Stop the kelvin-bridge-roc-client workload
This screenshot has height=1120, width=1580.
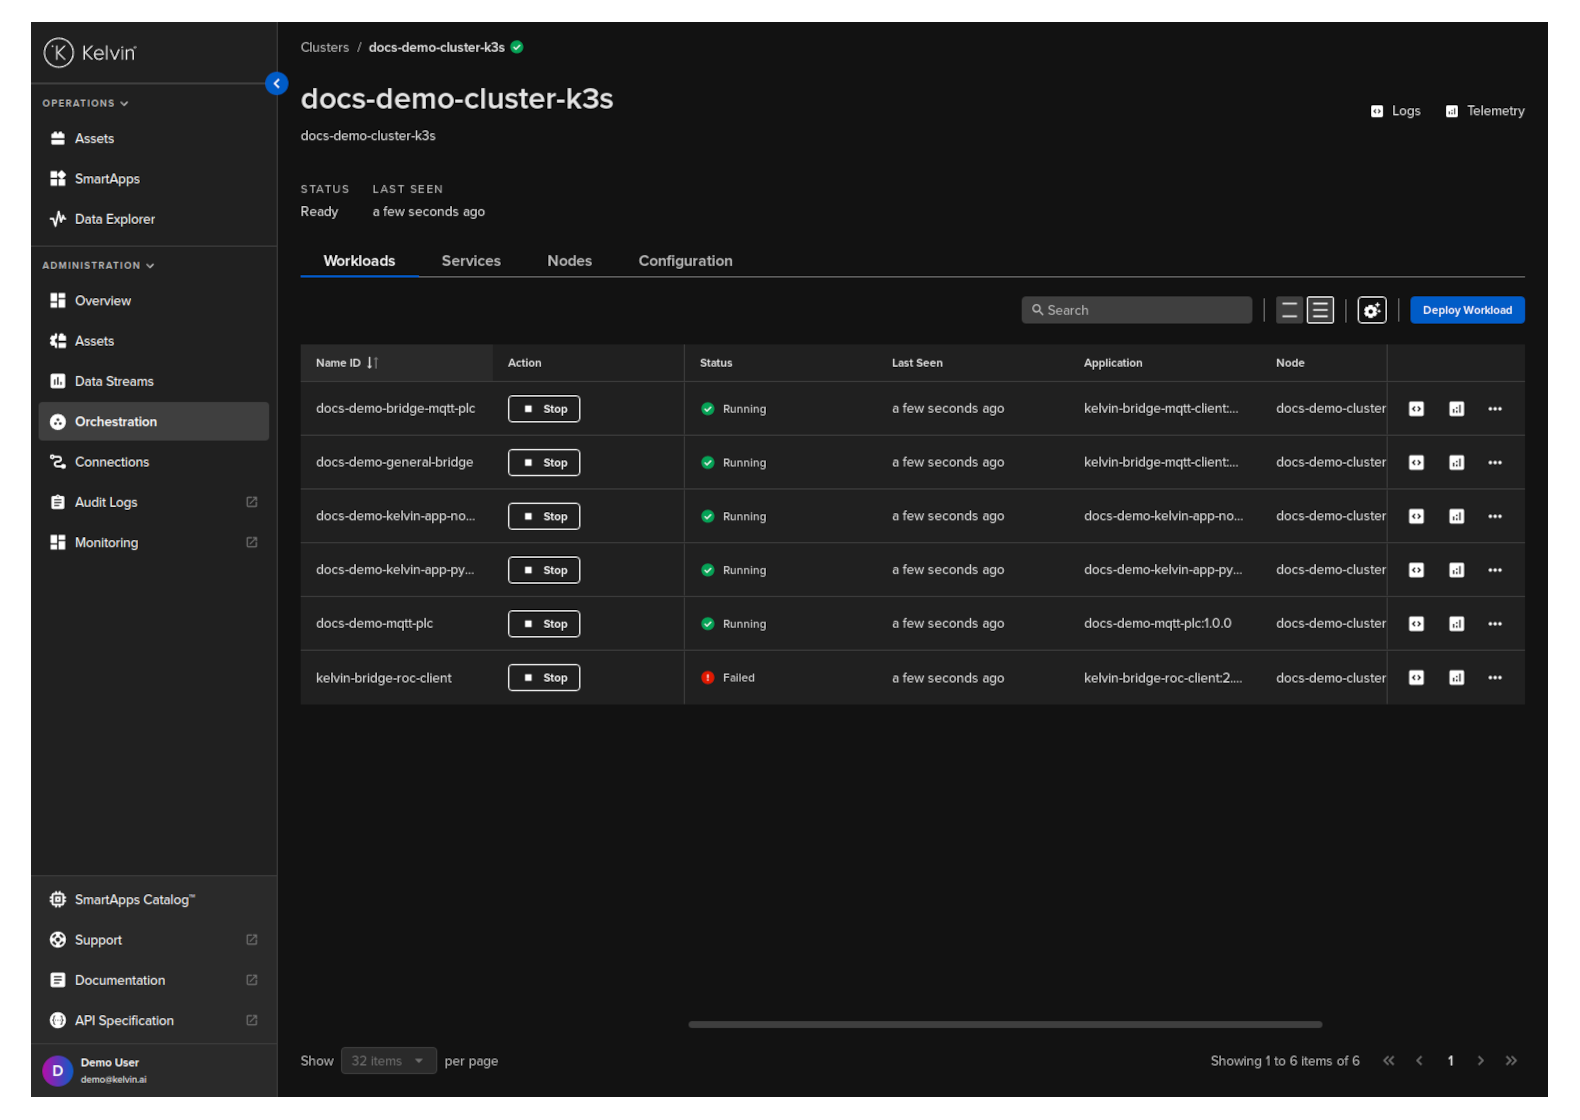[x=544, y=678]
